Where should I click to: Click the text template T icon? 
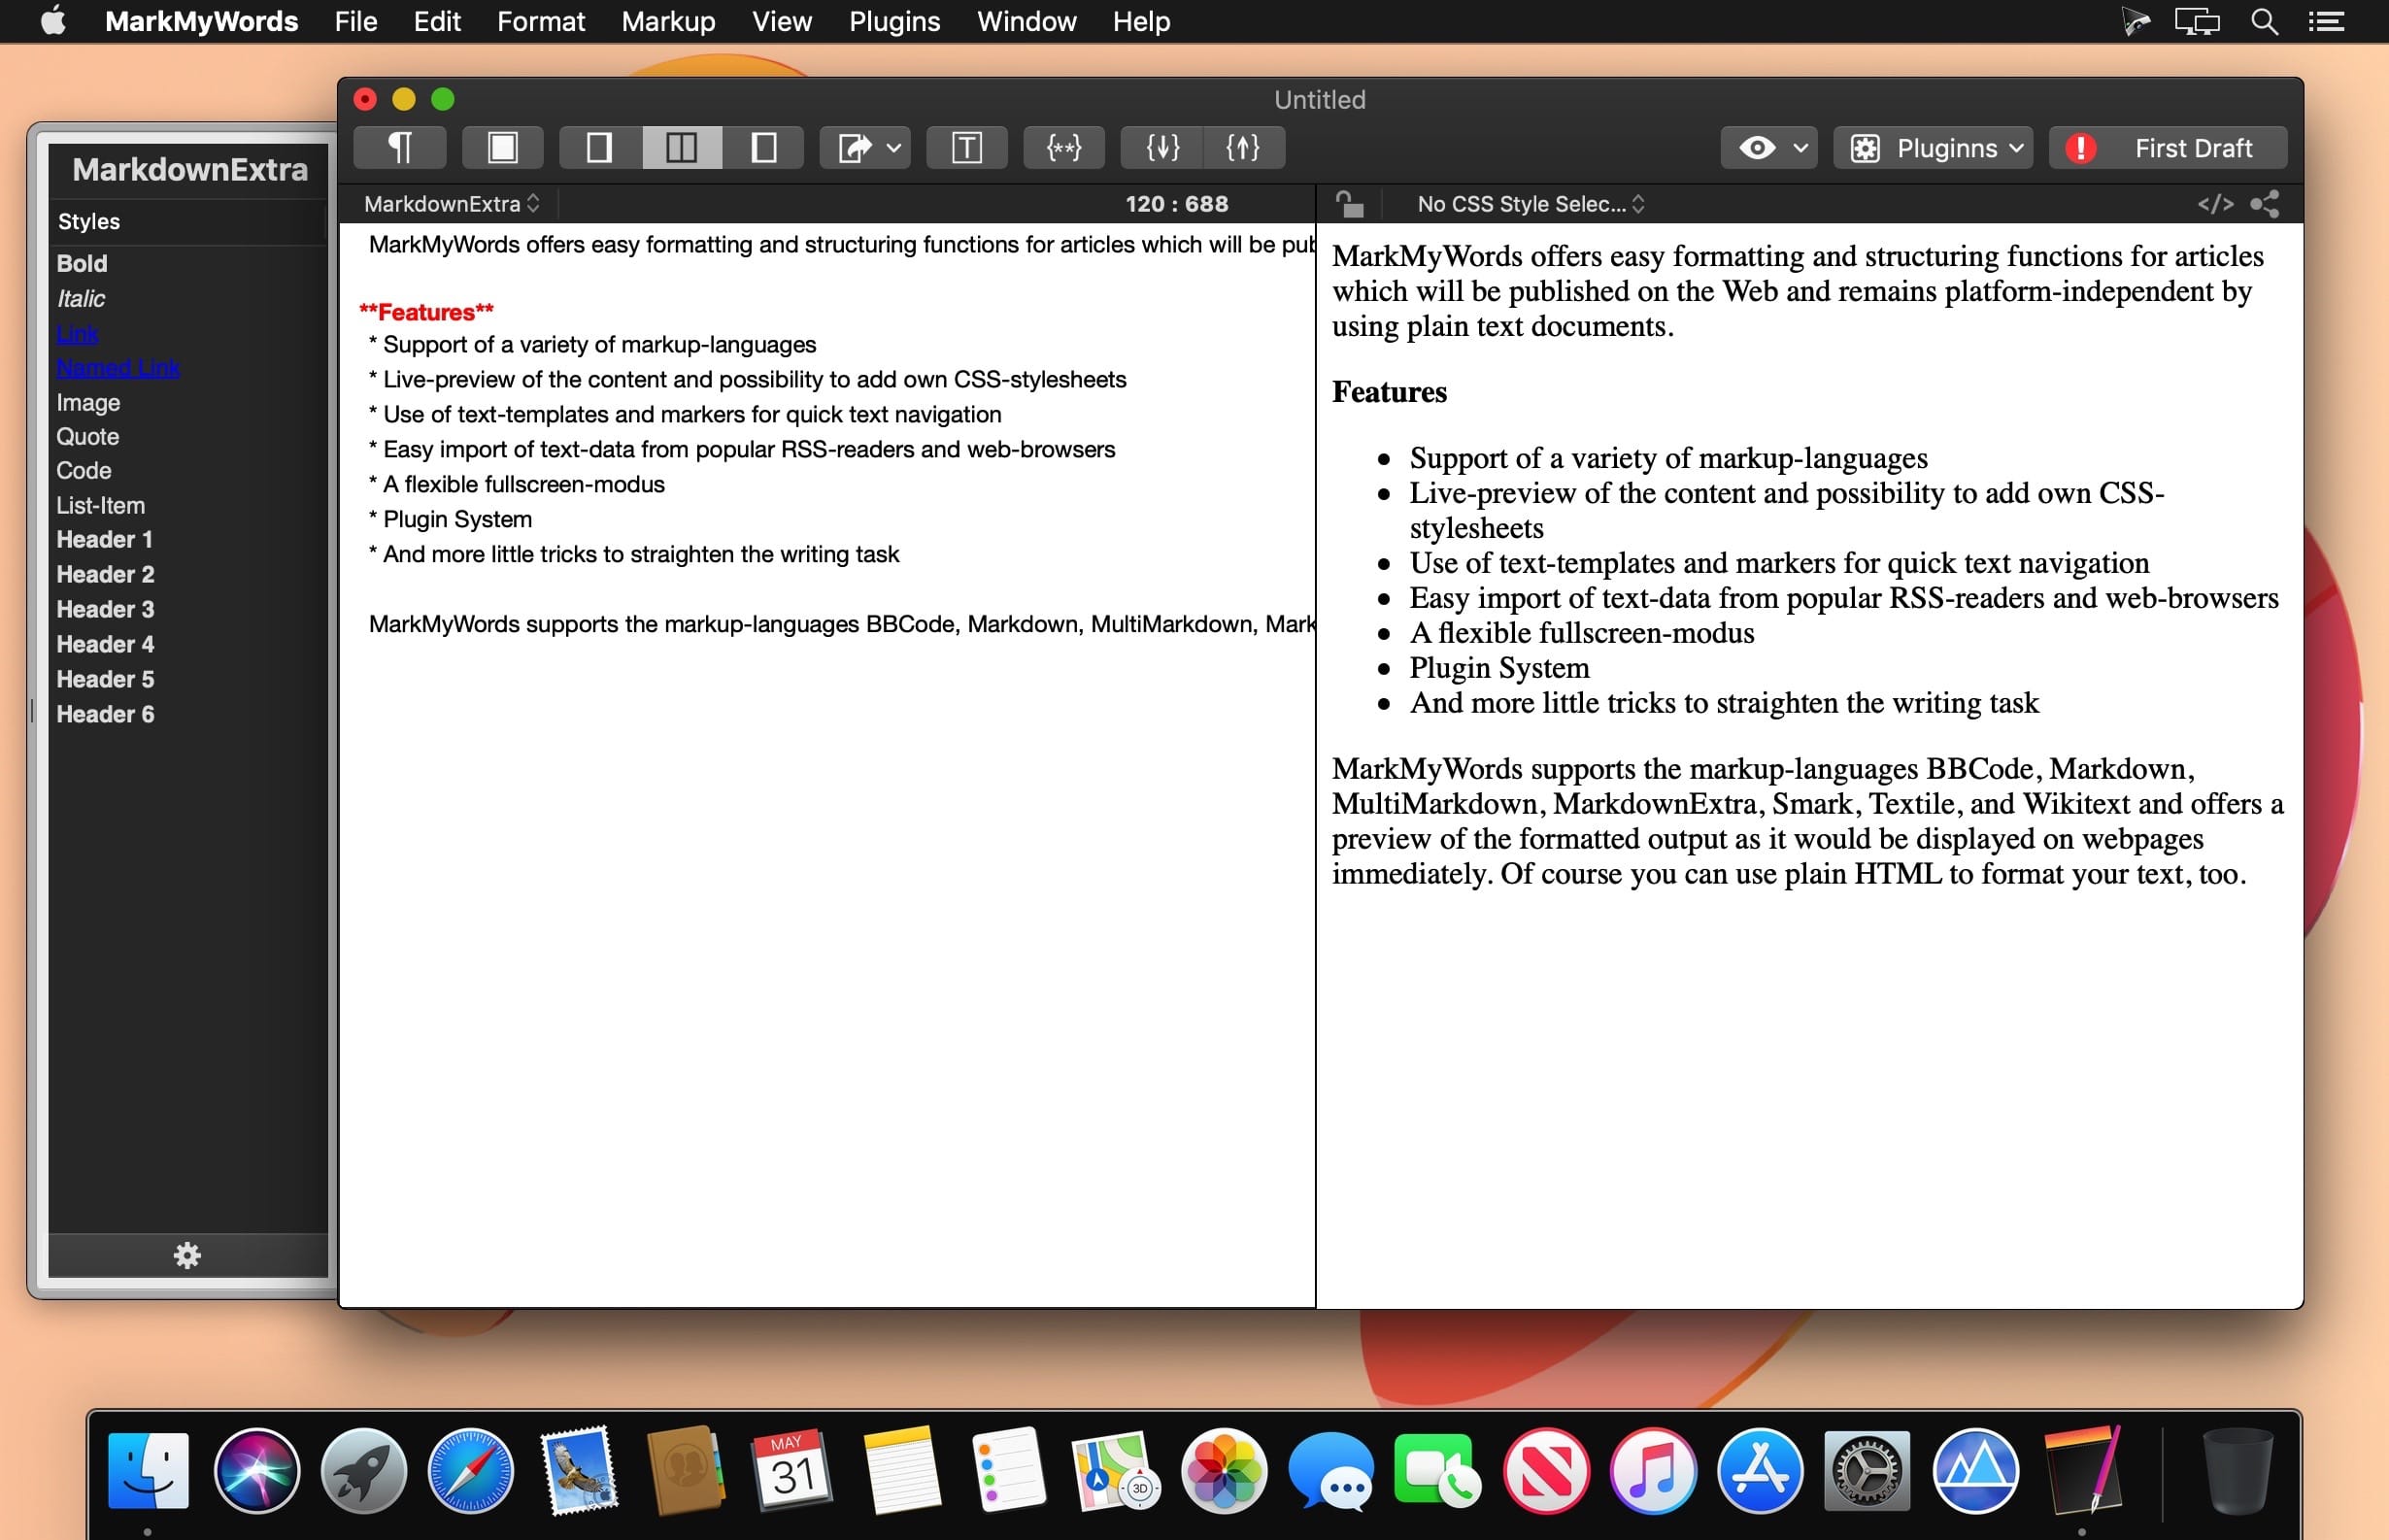pyautogui.click(x=966, y=148)
